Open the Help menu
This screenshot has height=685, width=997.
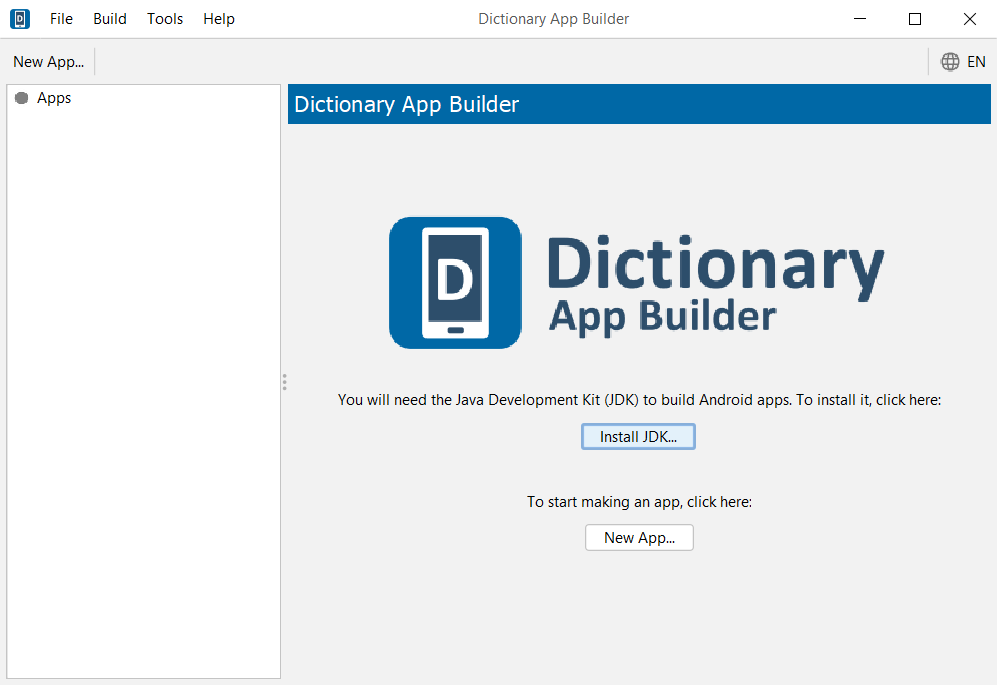(x=219, y=19)
